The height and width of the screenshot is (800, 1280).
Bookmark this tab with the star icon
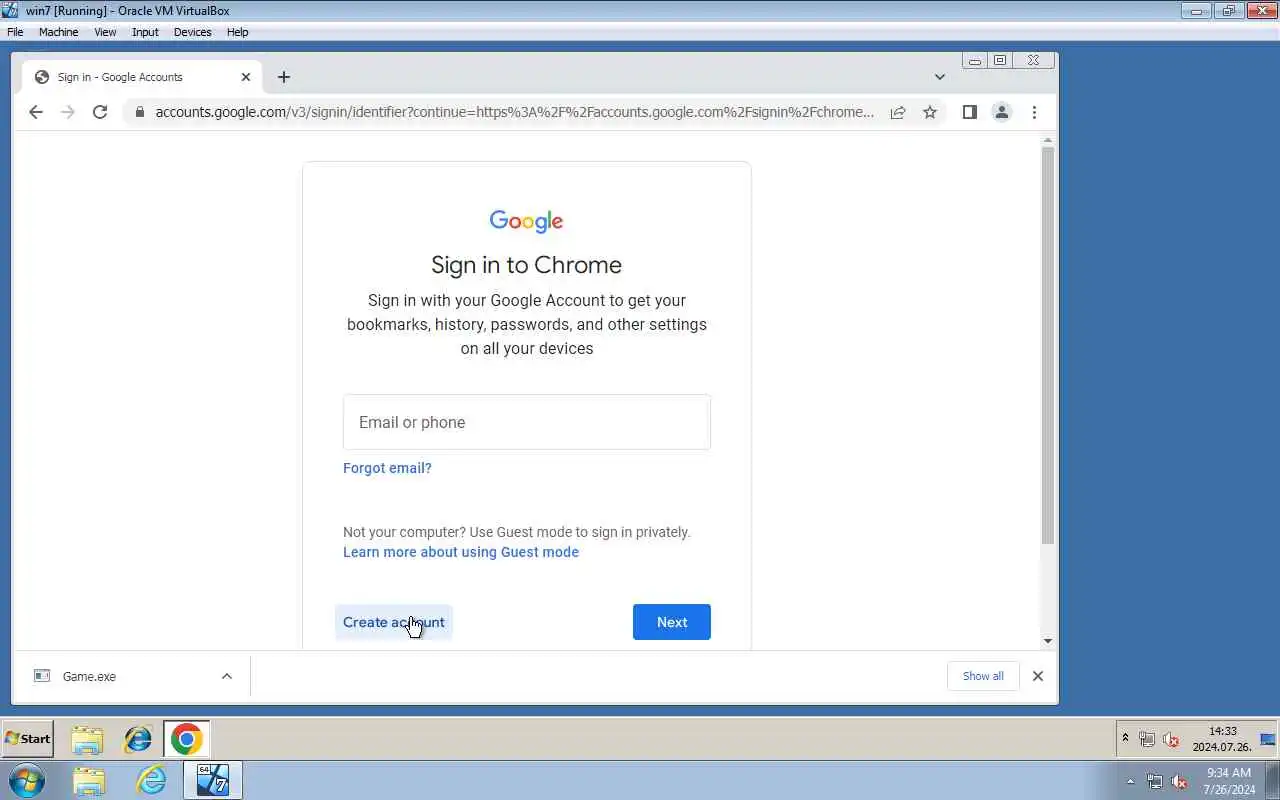pyautogui.click(x=930, y=112)
